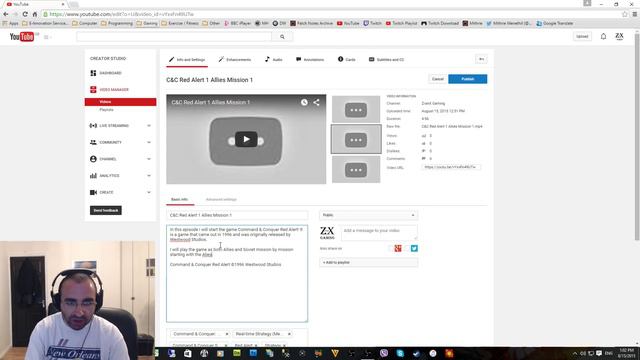640x360 pixels.
Task: Click the blue Publish button
Action: 467,79
